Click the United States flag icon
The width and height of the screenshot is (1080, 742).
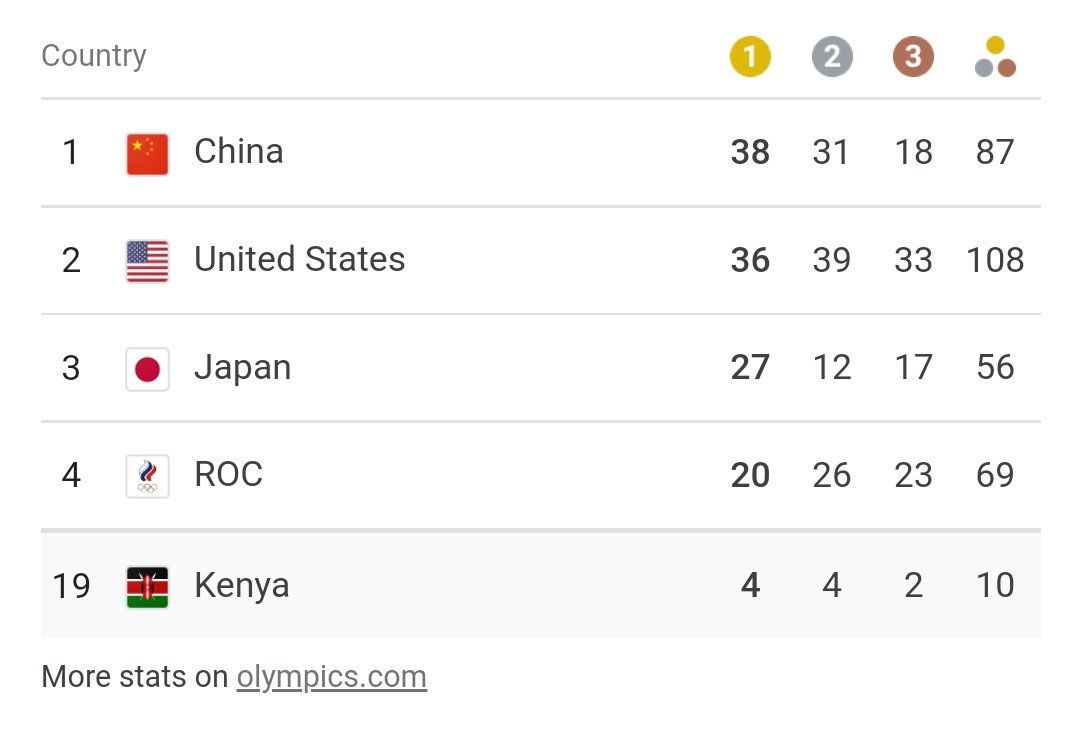147,261
